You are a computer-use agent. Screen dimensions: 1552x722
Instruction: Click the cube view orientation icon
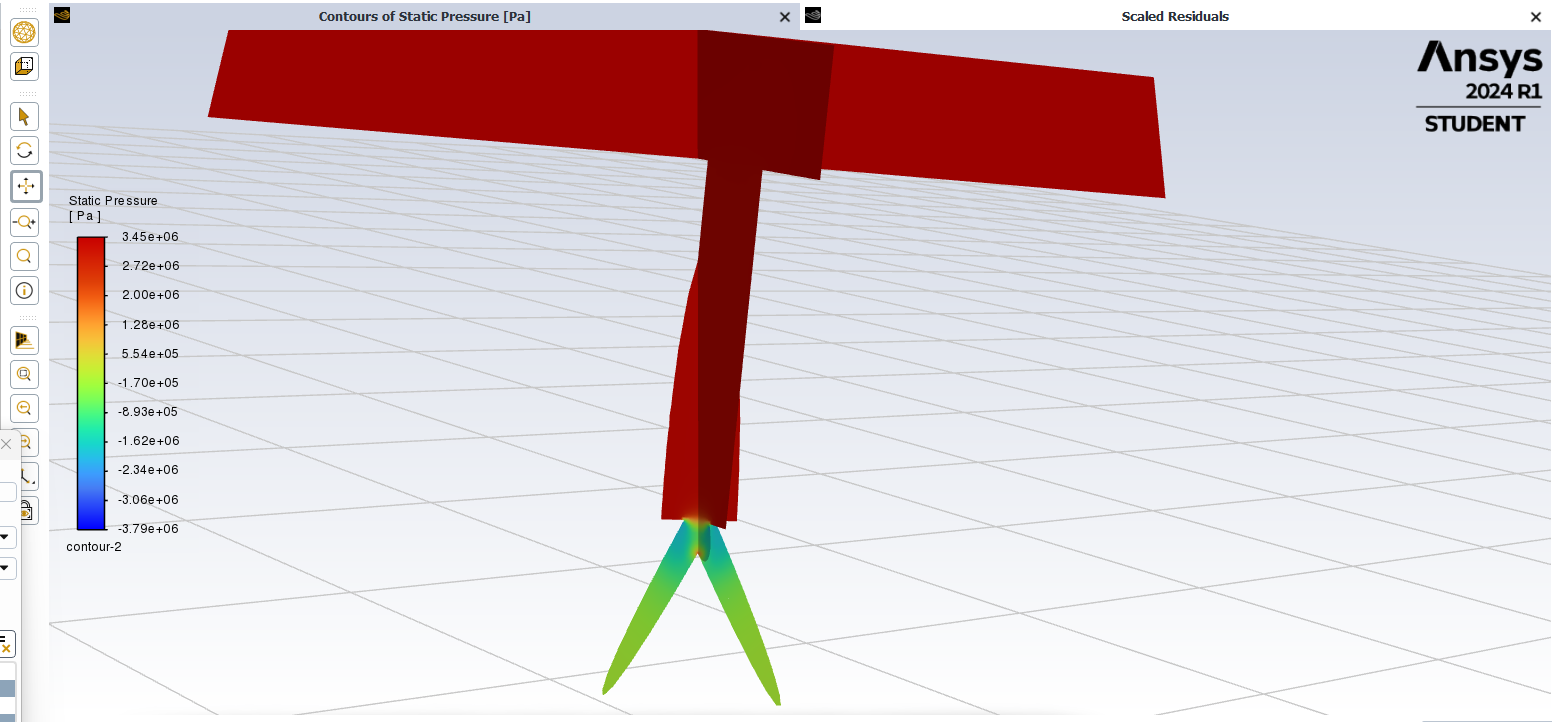(25, 67)
